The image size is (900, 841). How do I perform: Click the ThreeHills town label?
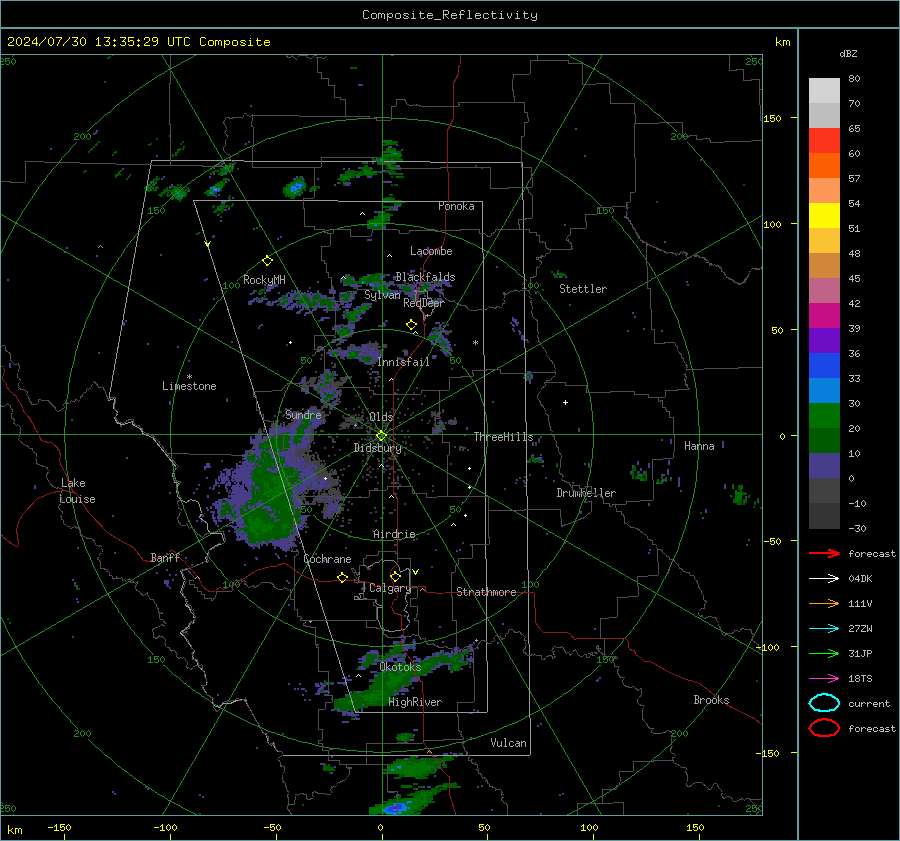click(x=503, y=437)
